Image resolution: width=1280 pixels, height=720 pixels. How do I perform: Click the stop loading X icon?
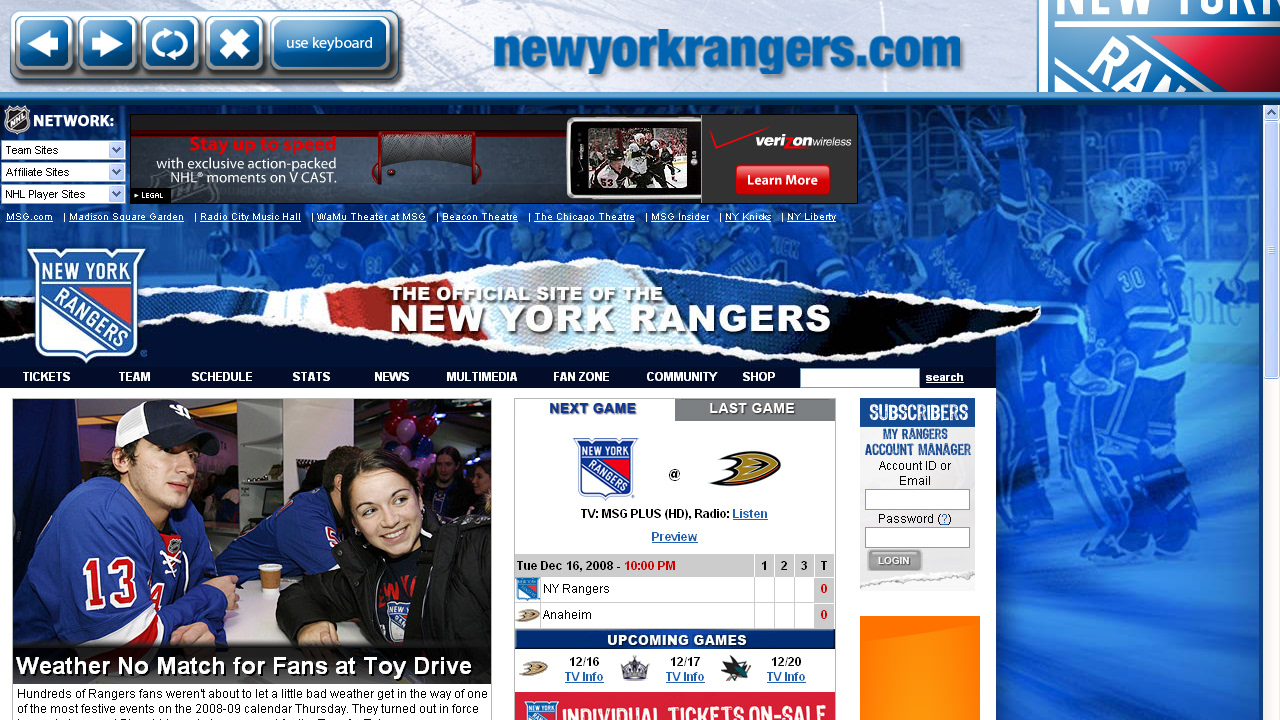[234, 44]
